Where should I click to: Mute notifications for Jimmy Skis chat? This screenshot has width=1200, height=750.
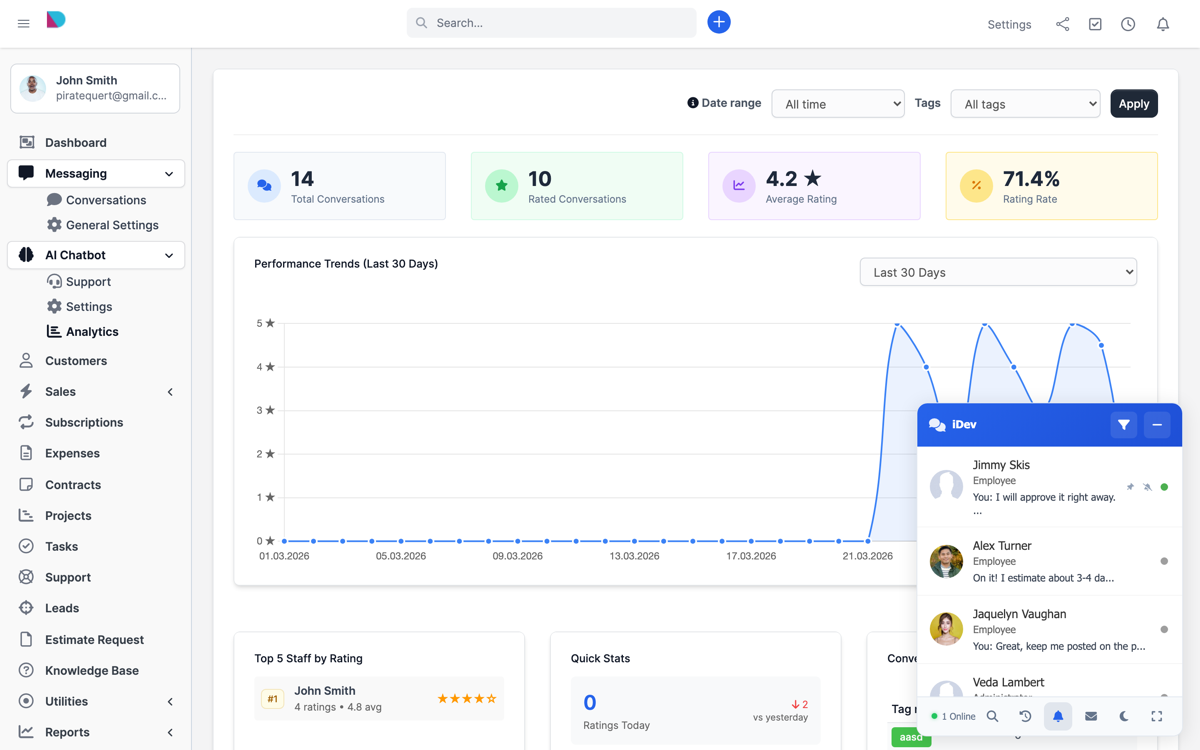point(1147,487)
